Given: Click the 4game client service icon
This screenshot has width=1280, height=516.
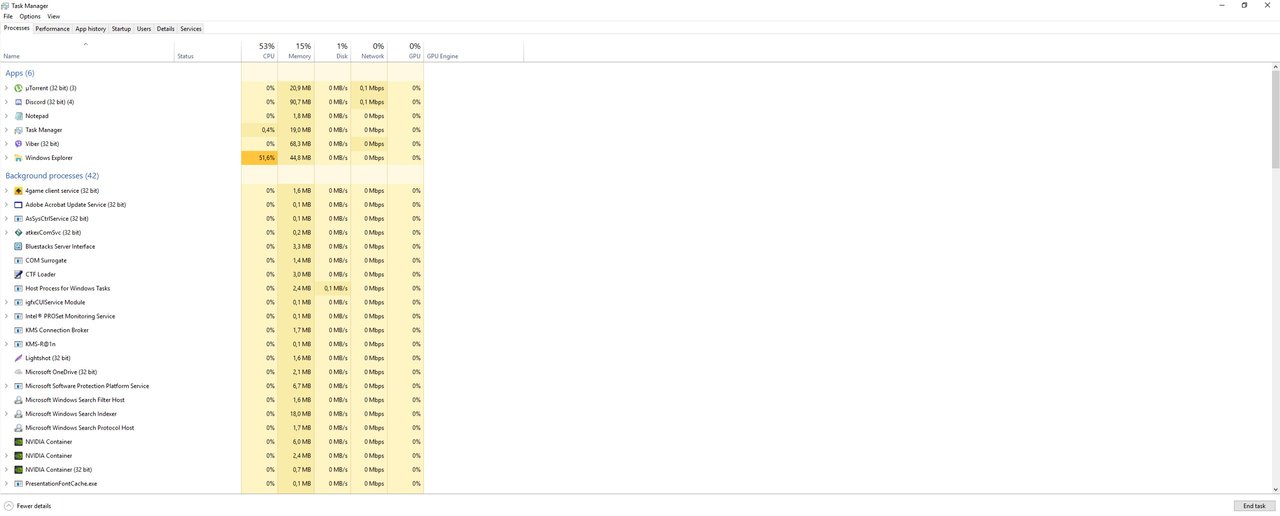Looking at the screenshot, I should pyautogui.click(x=18, y=190).
